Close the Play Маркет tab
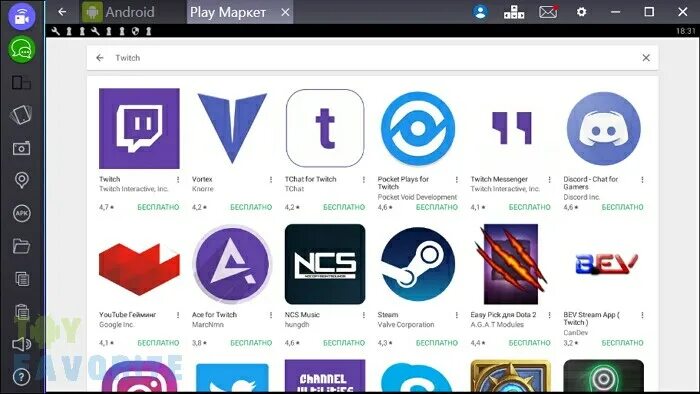The height and width of the screenshot is (394, 700). coord(285,12)
